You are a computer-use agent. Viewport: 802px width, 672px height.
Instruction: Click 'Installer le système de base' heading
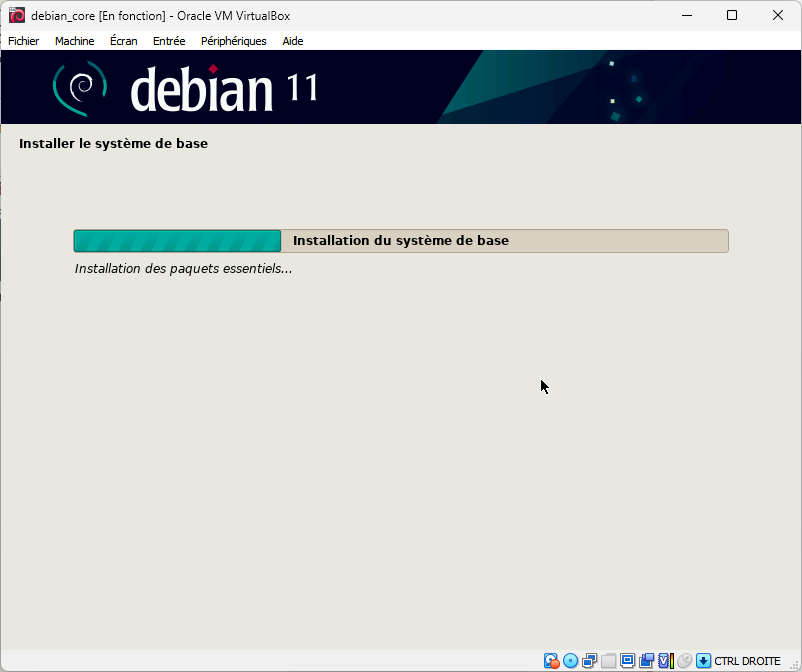tap(114, 144)
